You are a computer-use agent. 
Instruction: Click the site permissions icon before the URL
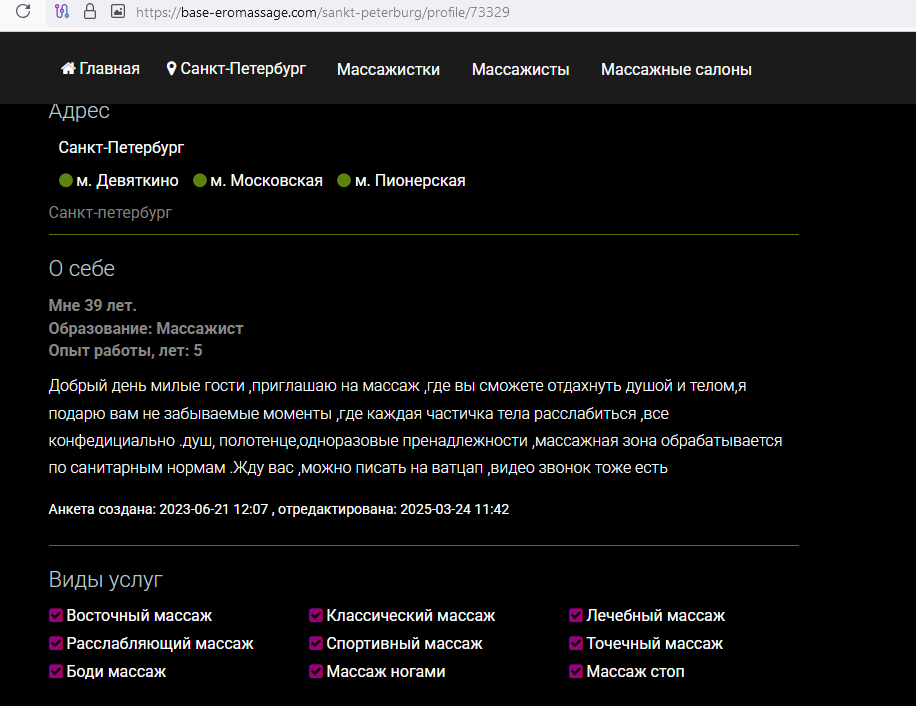point(117,12)
